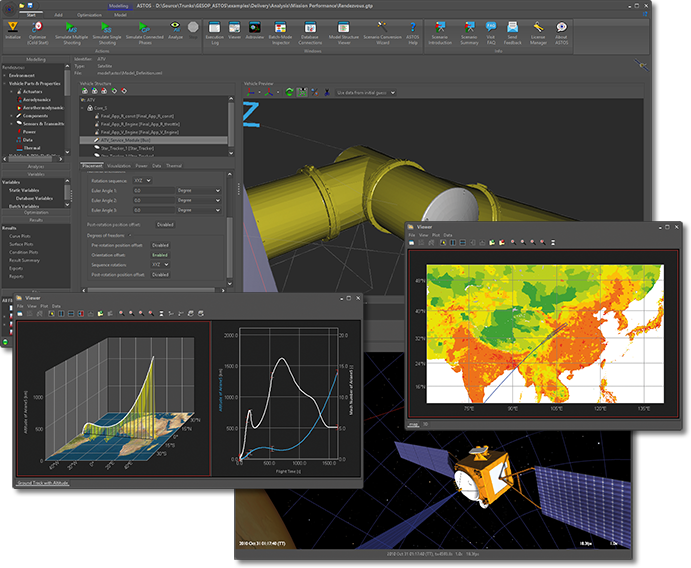Click the Vehicle Structure list vertical scrollbar

231,126
